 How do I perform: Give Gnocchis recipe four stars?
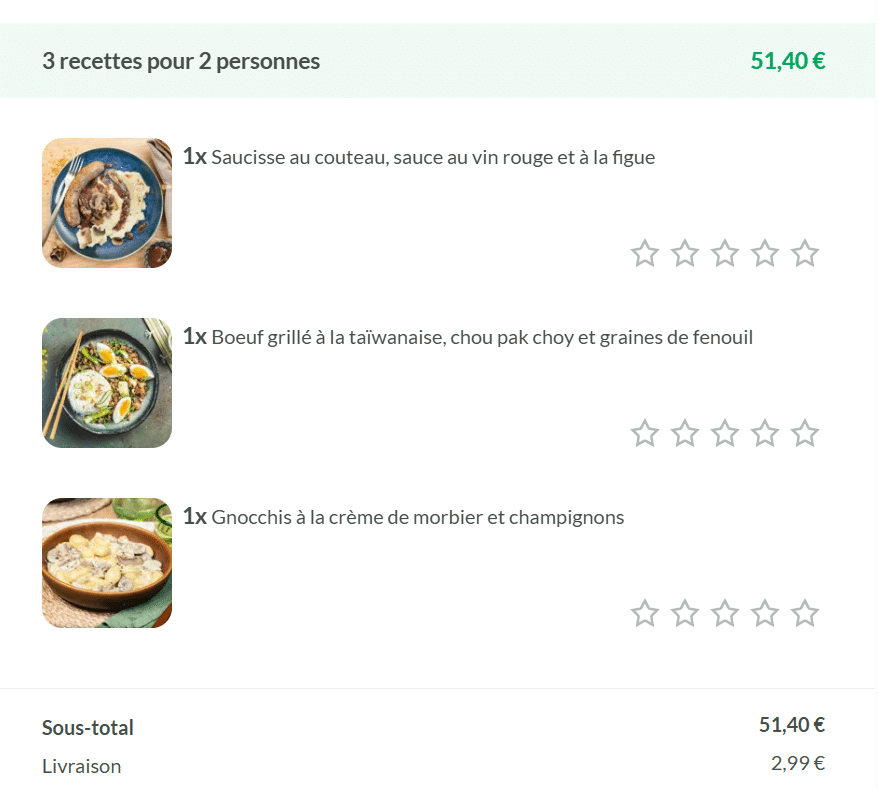click(765, 614)
